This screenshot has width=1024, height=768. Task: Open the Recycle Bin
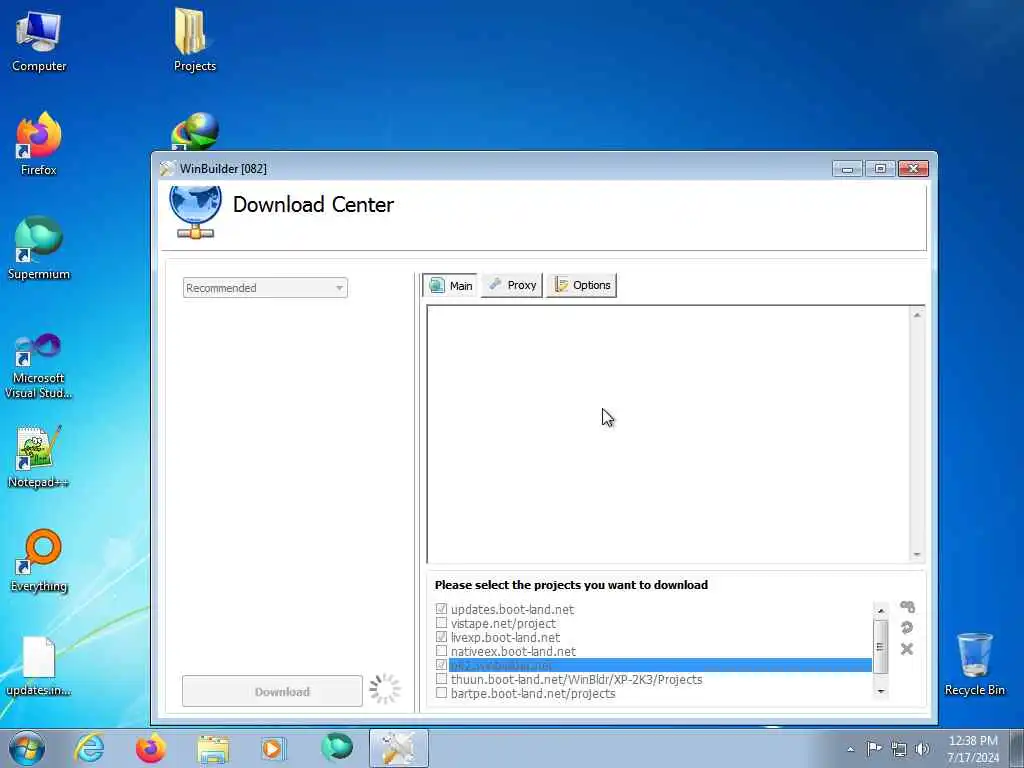(974, 664)
